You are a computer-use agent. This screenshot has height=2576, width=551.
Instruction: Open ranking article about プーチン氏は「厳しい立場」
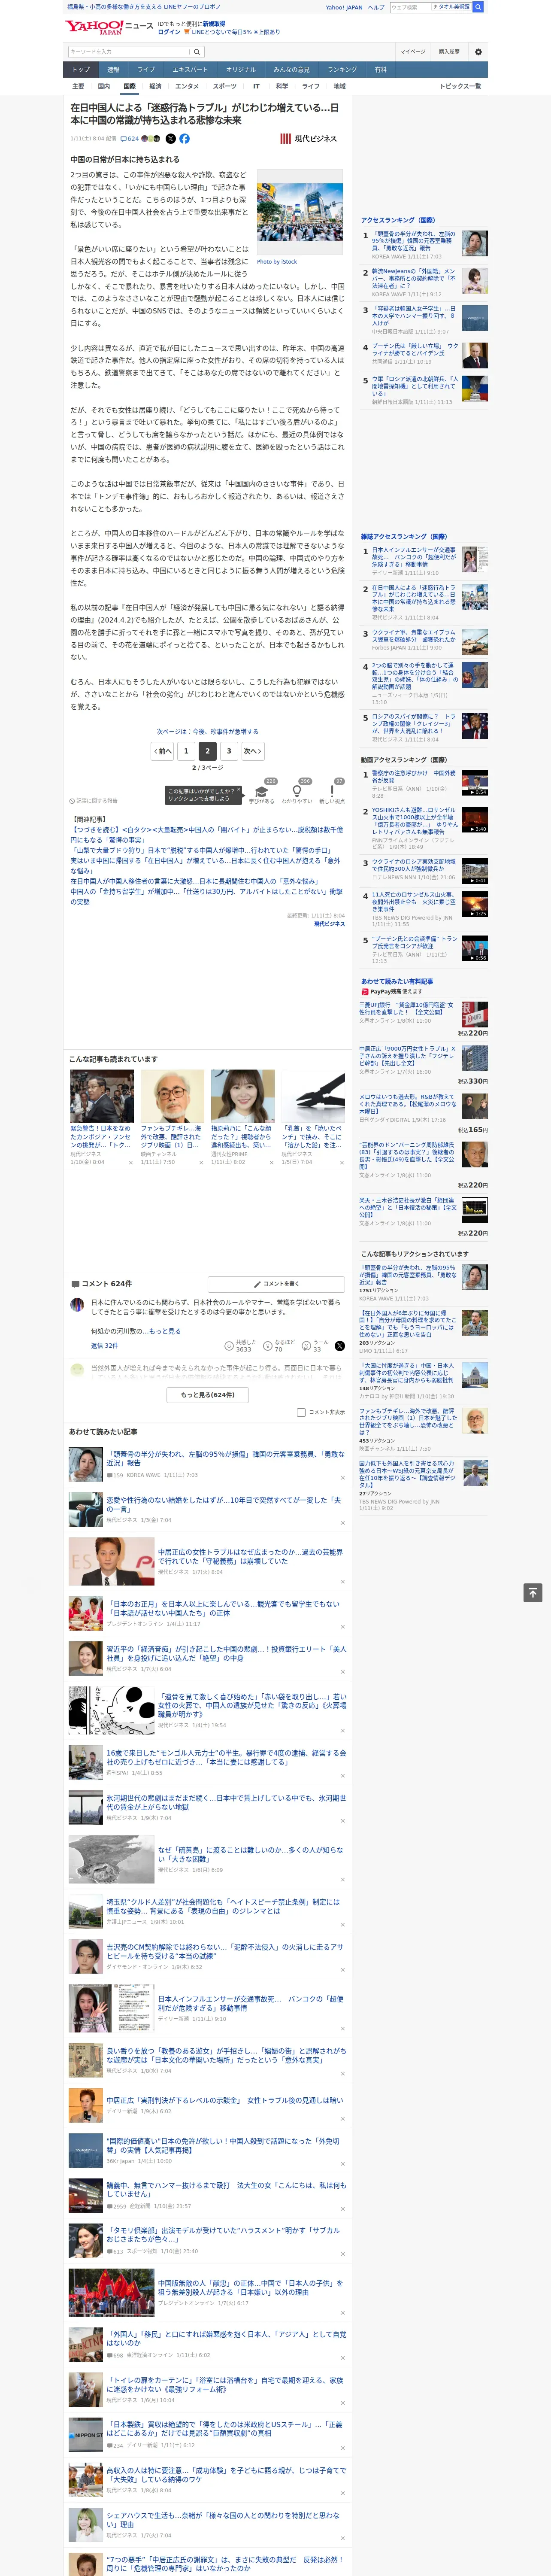pyautogui.click(x=415, y=350)
